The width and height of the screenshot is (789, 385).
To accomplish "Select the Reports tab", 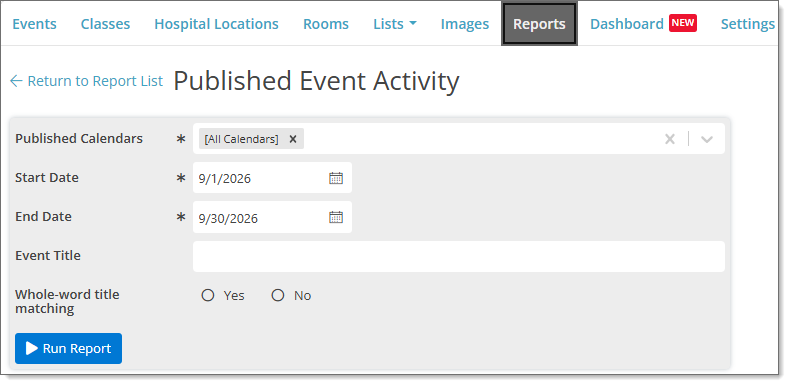I will click(539, 24).
